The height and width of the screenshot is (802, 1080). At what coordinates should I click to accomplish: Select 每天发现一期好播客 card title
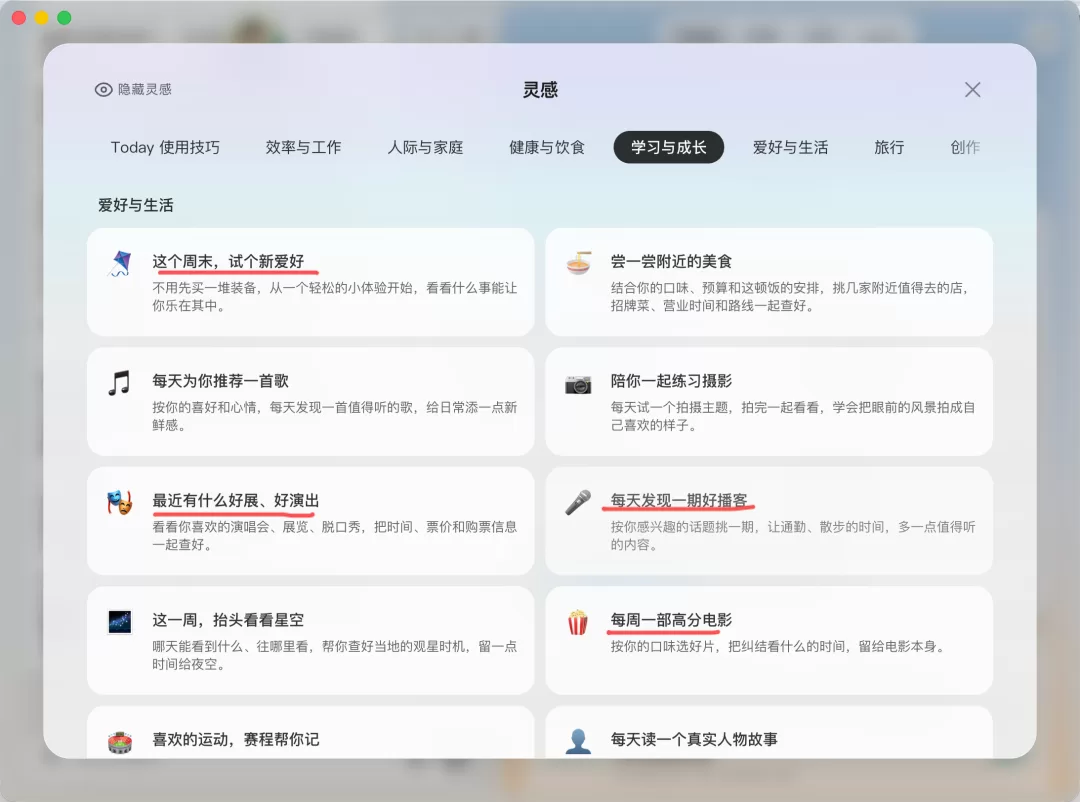click(x=678, y=501)
